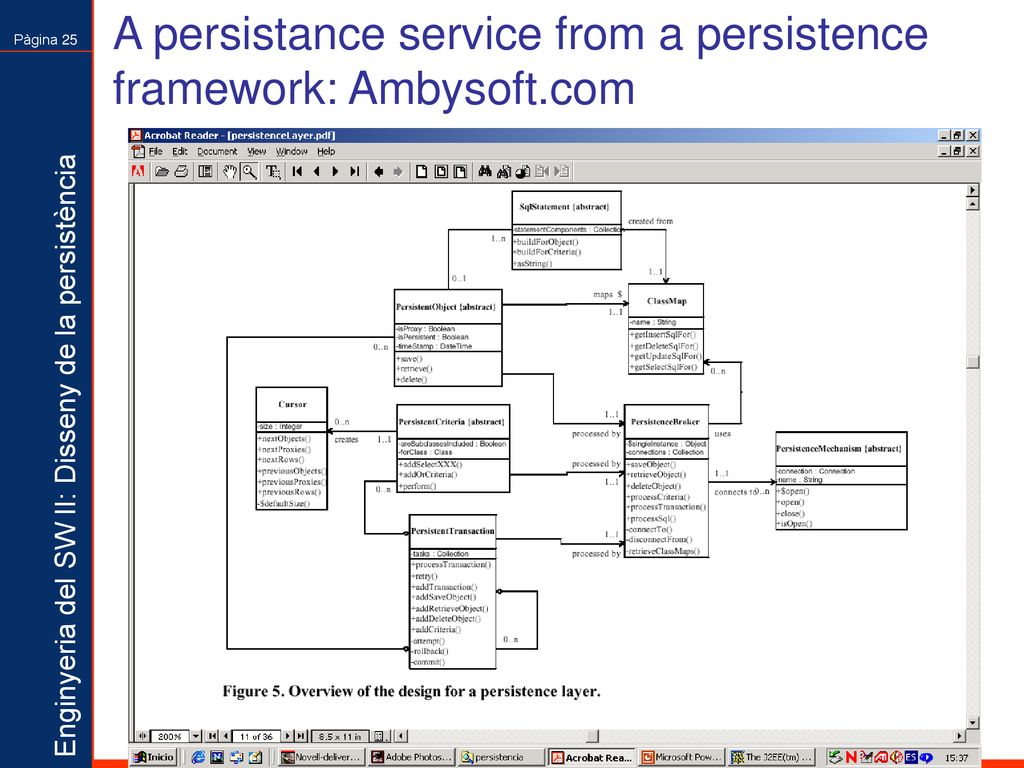Click the red N system tray icon
Screen dimensions: 1024x768
click(x=850, y=758)
